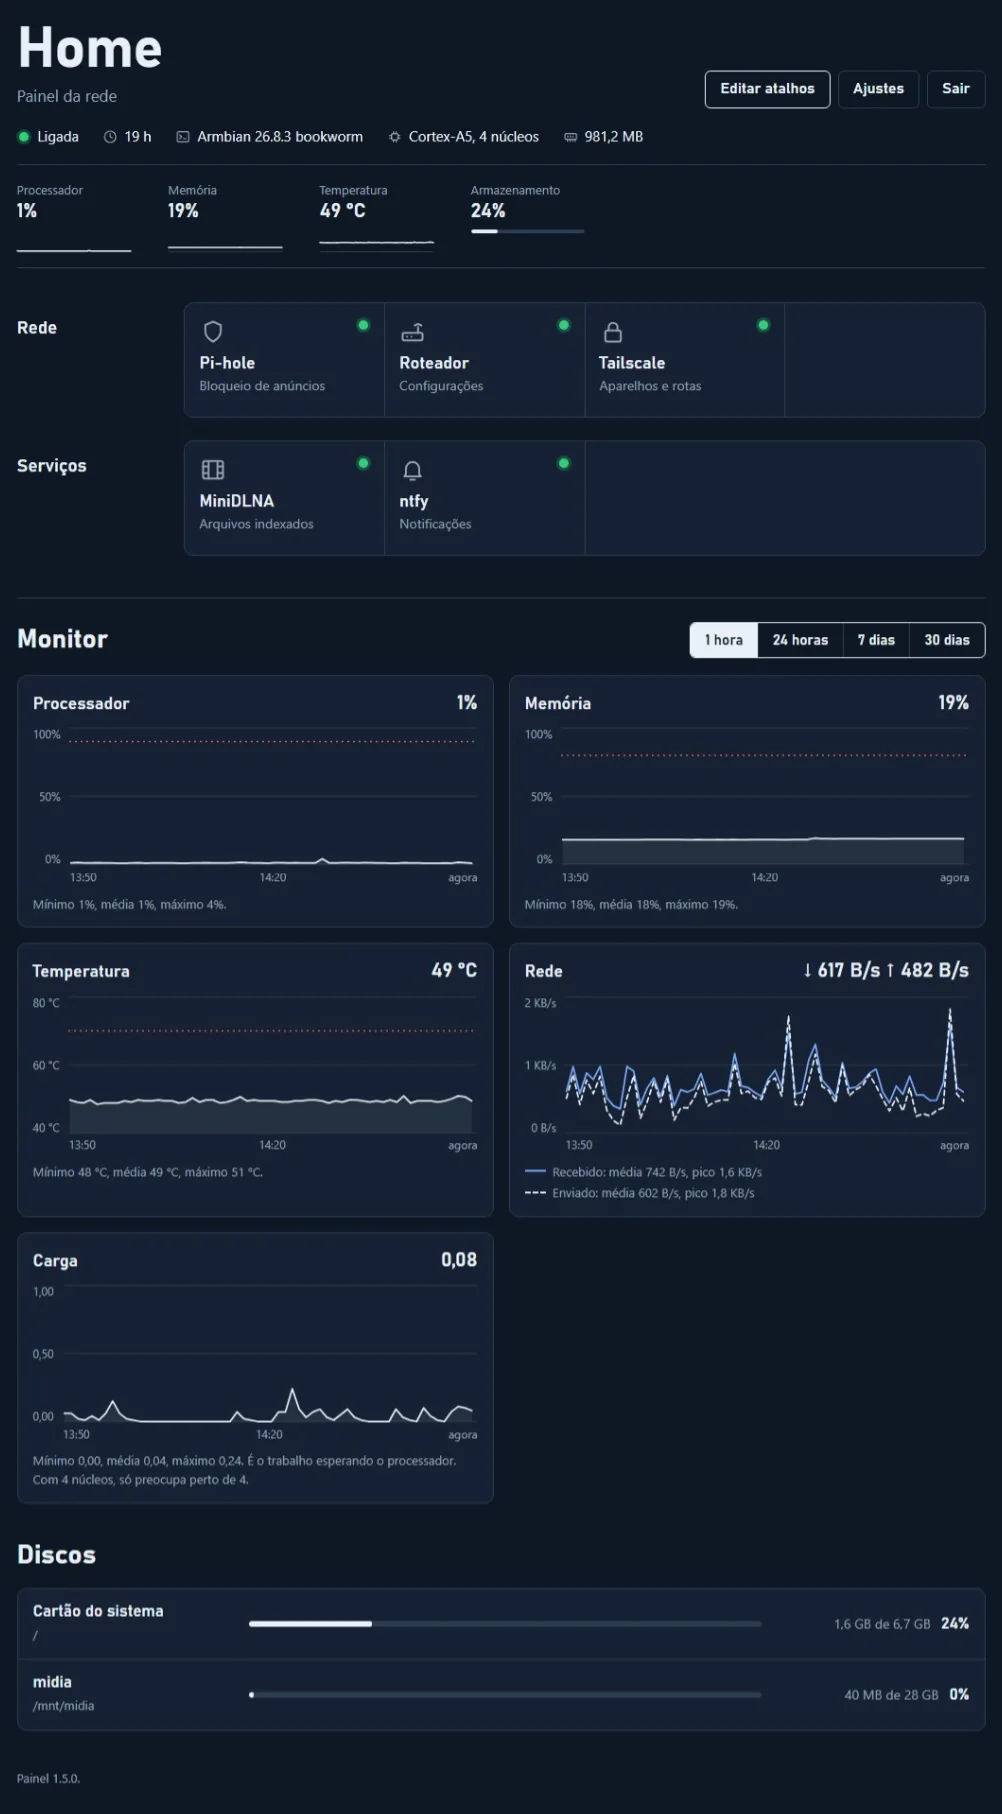Click the Temperatura mini sparkline at top
Image resolution: width=1002 pixels, height=1814 pixels.
click(376, 242)
